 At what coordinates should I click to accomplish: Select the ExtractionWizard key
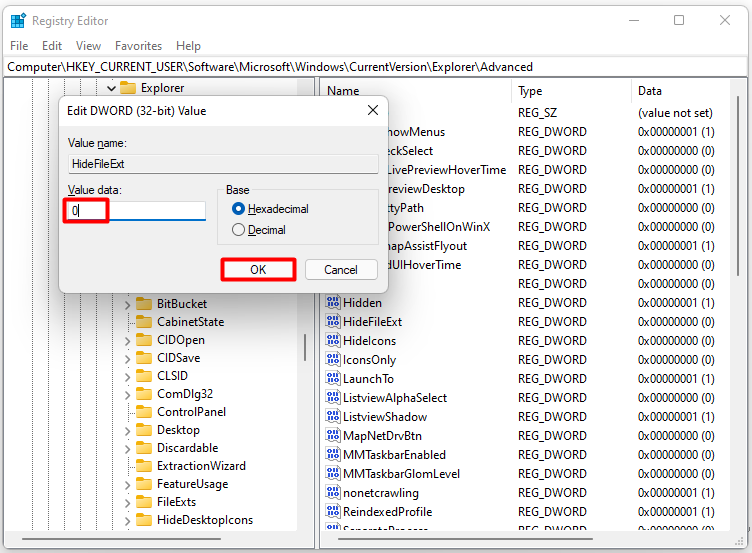(201, 466)
